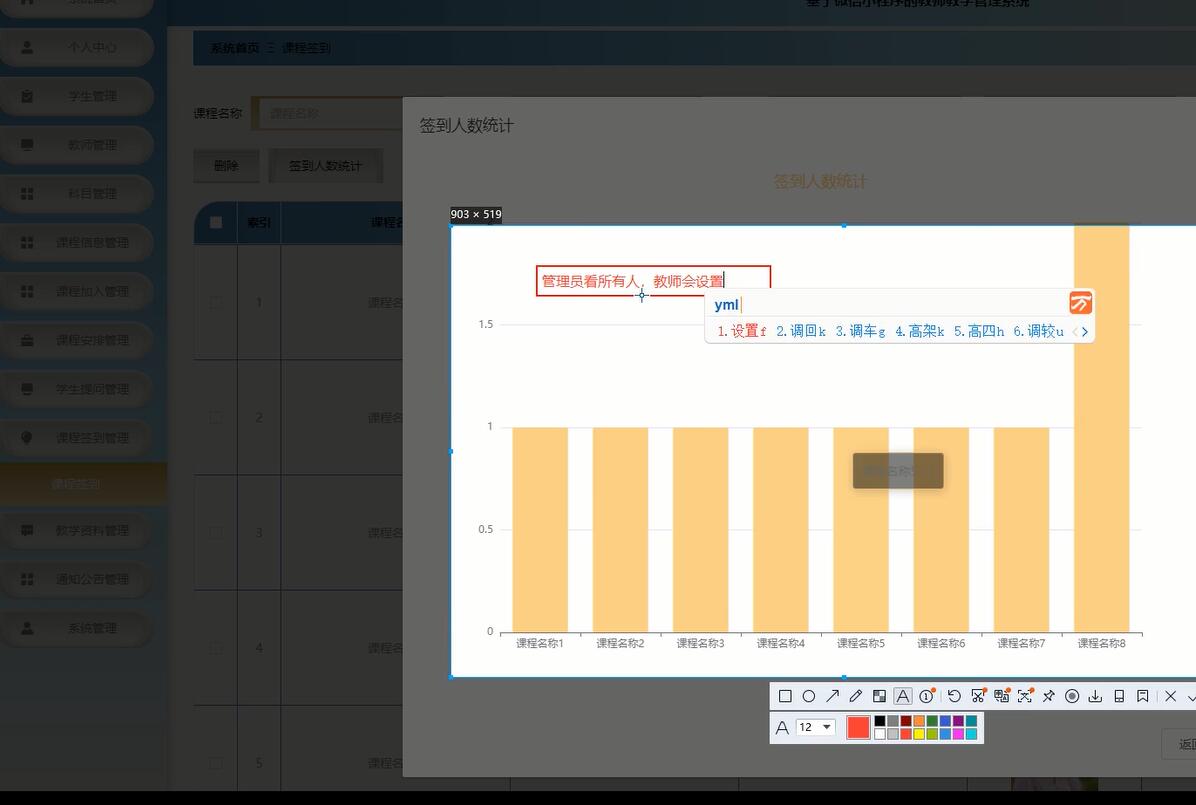
Task: Tick the checkbox for table row 3
Action: tap(216, 533)
